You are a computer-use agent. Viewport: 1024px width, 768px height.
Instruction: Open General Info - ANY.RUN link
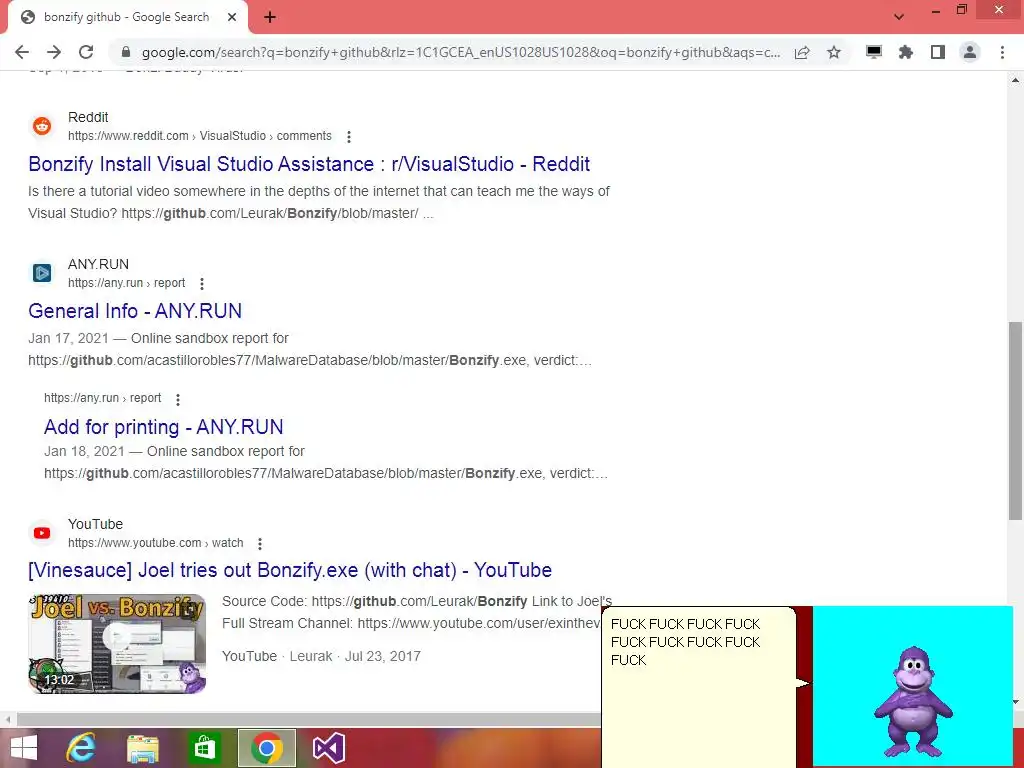[x=135, y=311]
